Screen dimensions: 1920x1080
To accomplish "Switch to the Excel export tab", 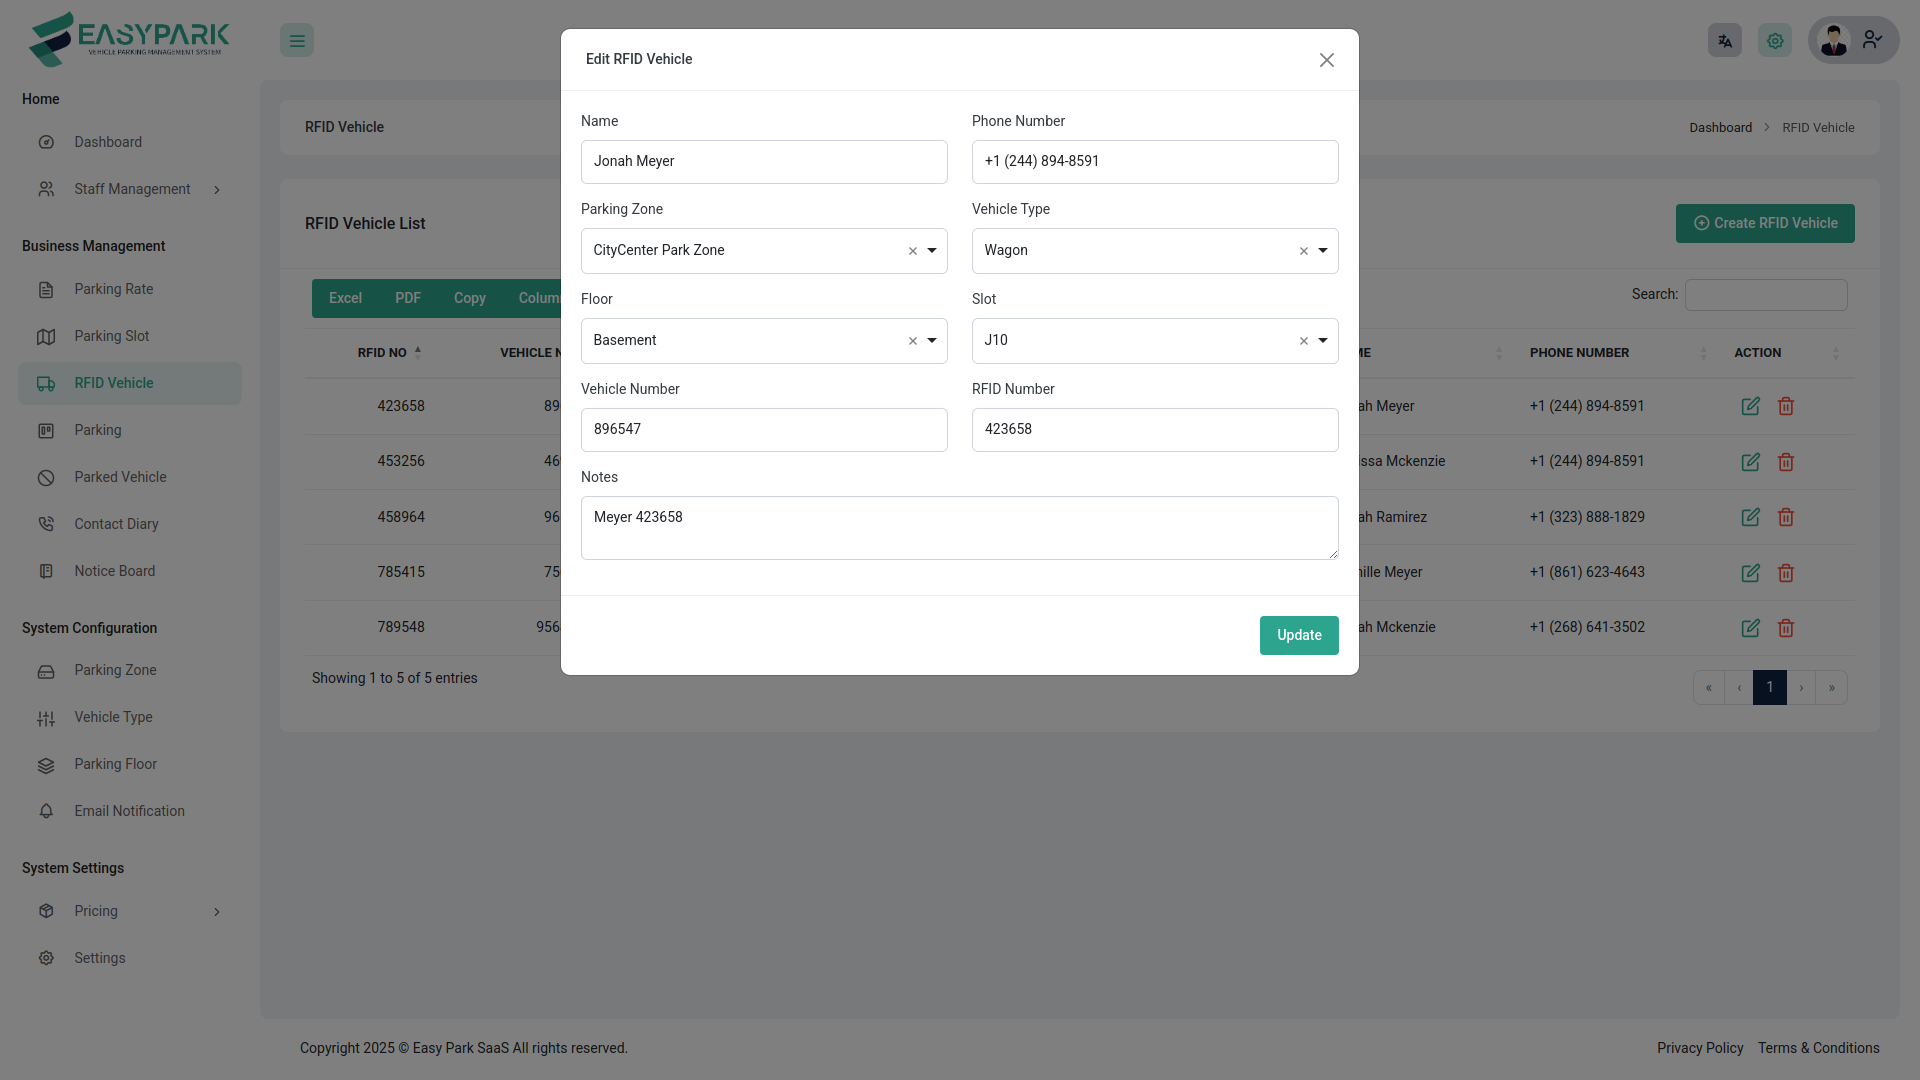I will click(344, 298).
